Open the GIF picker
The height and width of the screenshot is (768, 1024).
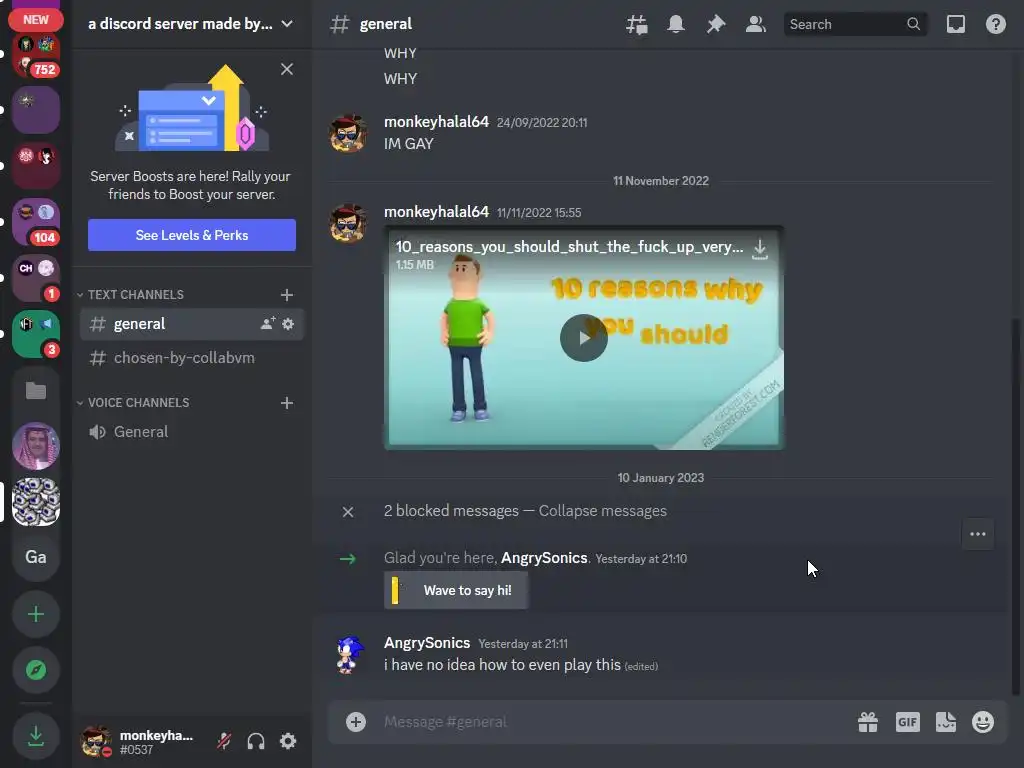tap(908, 722)
